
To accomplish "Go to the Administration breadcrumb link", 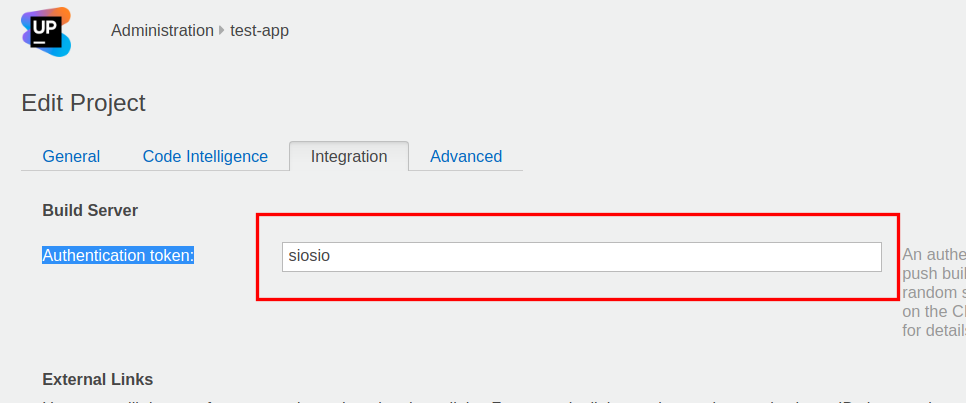I will coord(162,30).
